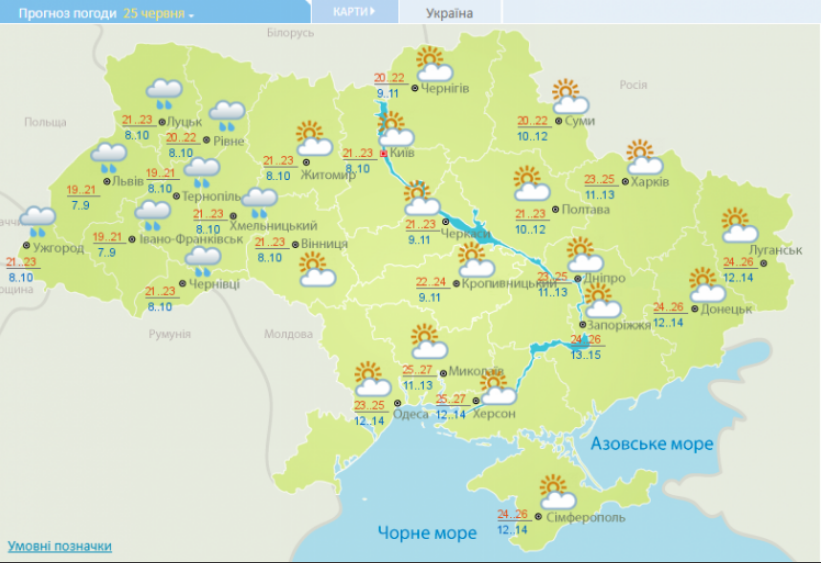Image resolution: width=821 pixels, height=563 pixels.
Task: Open the Умовні позначки legend link
Action: pos(59,546)
